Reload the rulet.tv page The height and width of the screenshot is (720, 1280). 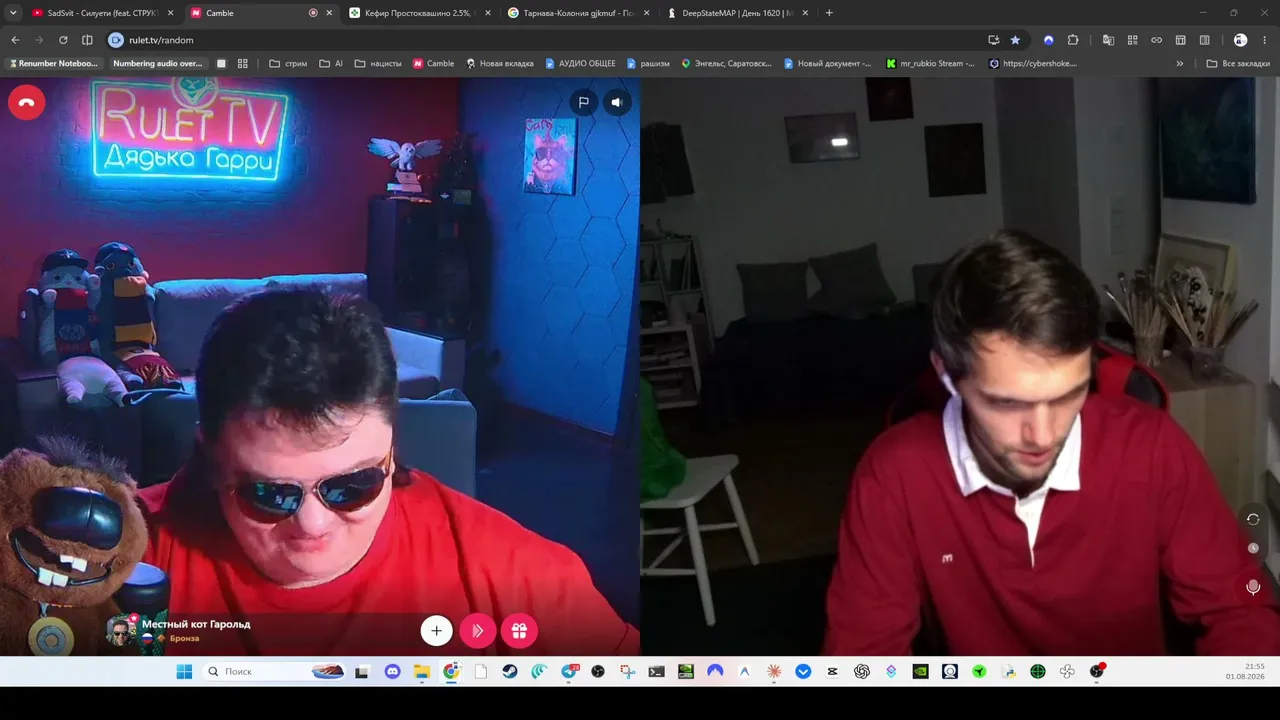[x=63, y=40]
